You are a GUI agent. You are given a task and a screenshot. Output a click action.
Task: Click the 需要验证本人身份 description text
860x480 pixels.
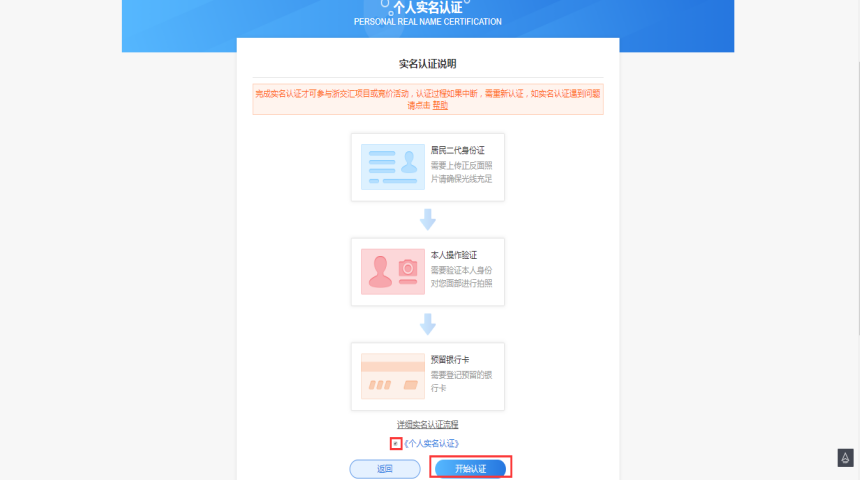(461, 270)
